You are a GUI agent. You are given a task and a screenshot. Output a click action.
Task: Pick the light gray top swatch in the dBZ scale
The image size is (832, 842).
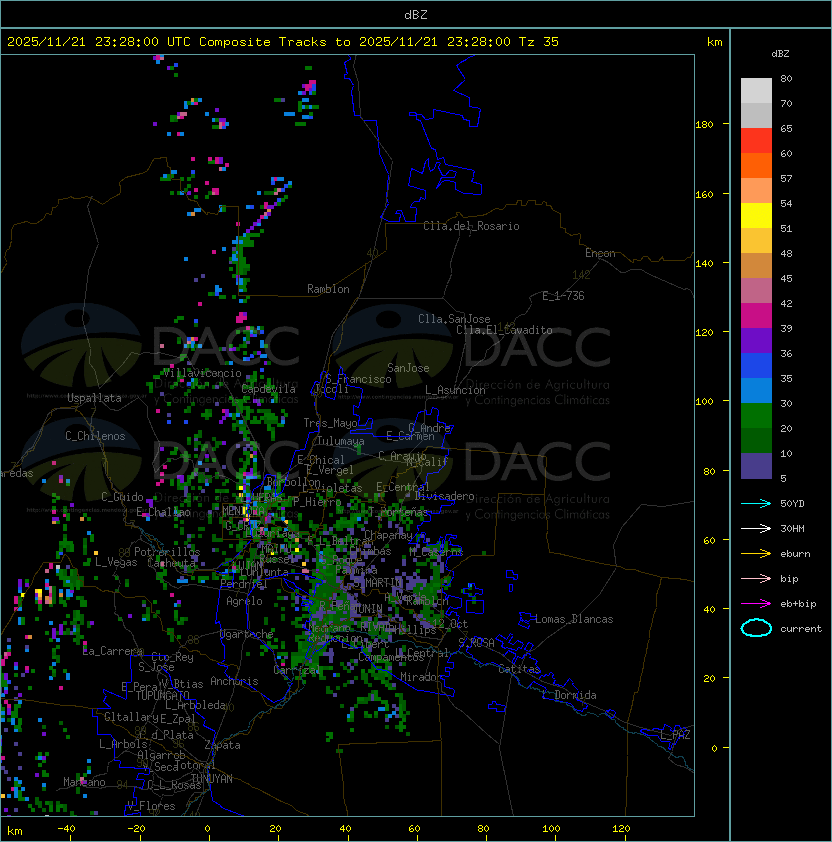(756, 90)
